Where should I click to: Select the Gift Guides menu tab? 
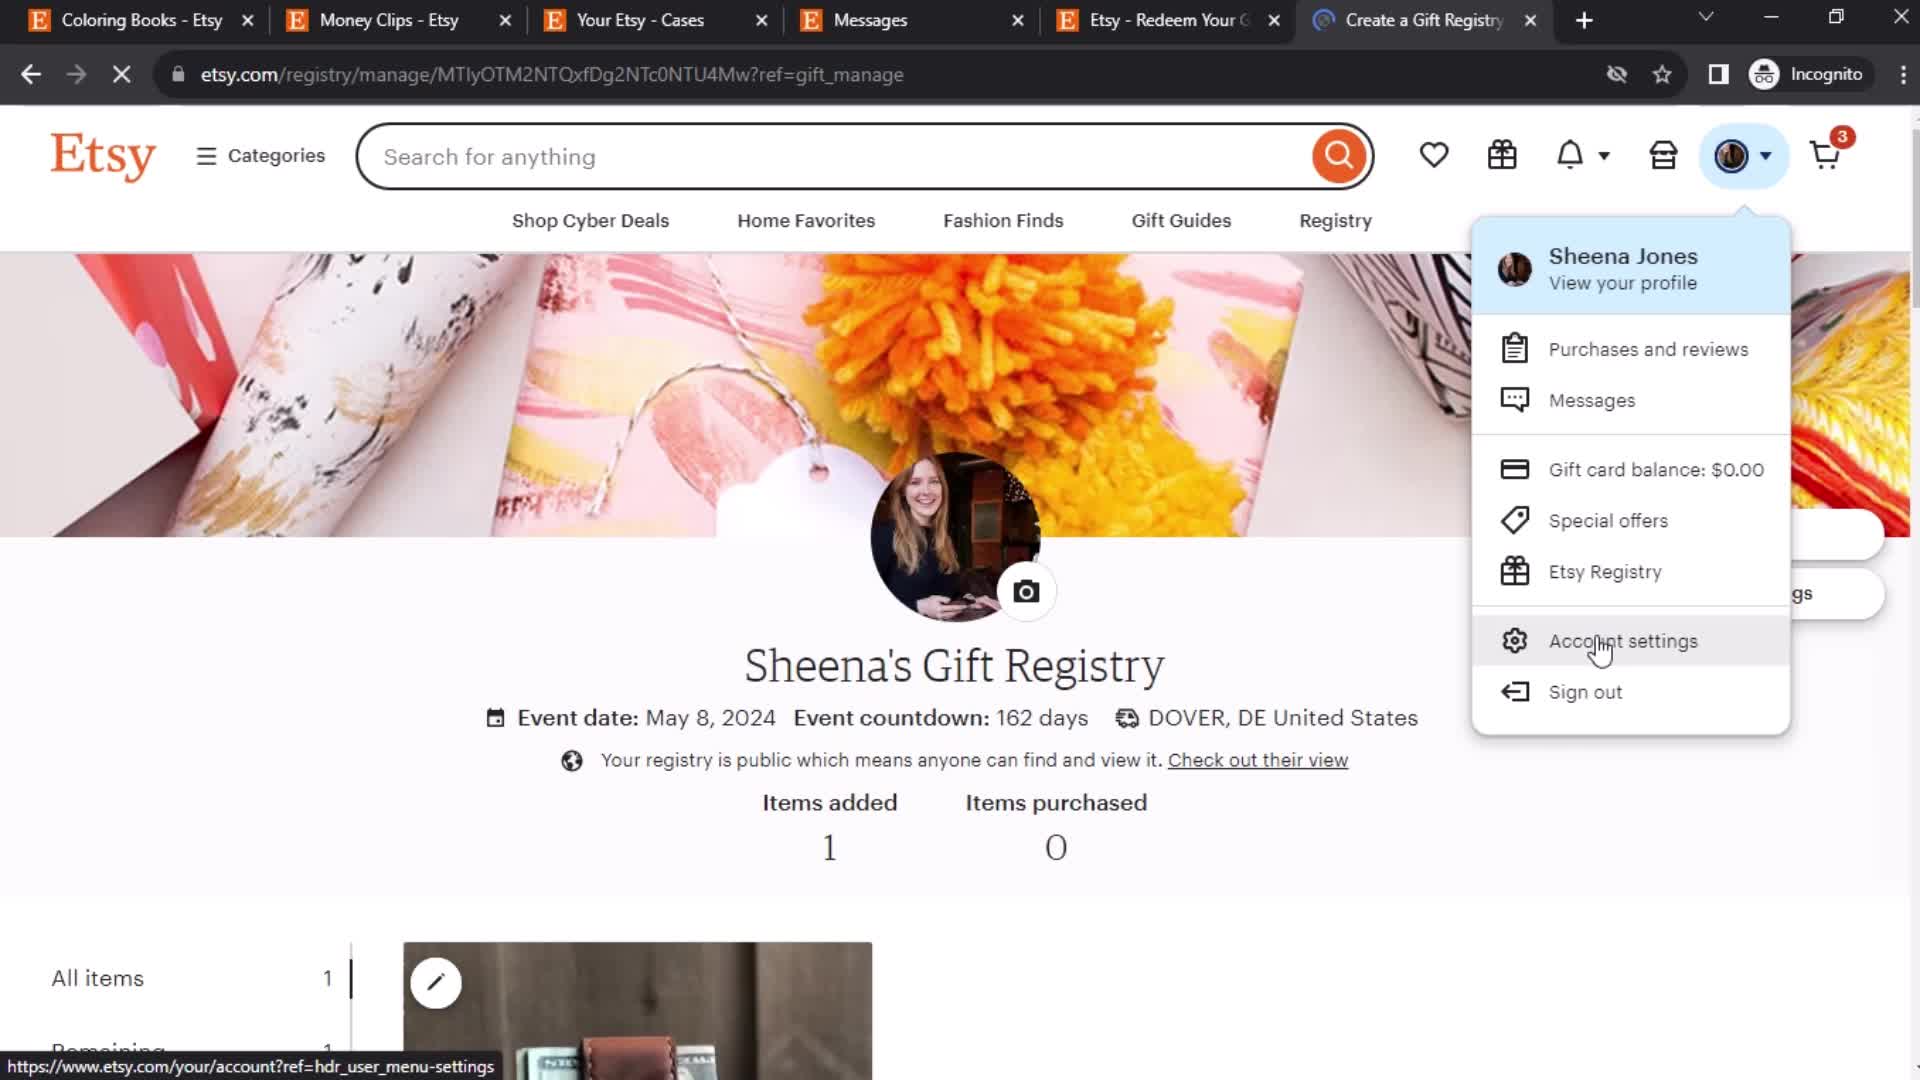(1182, 220)
